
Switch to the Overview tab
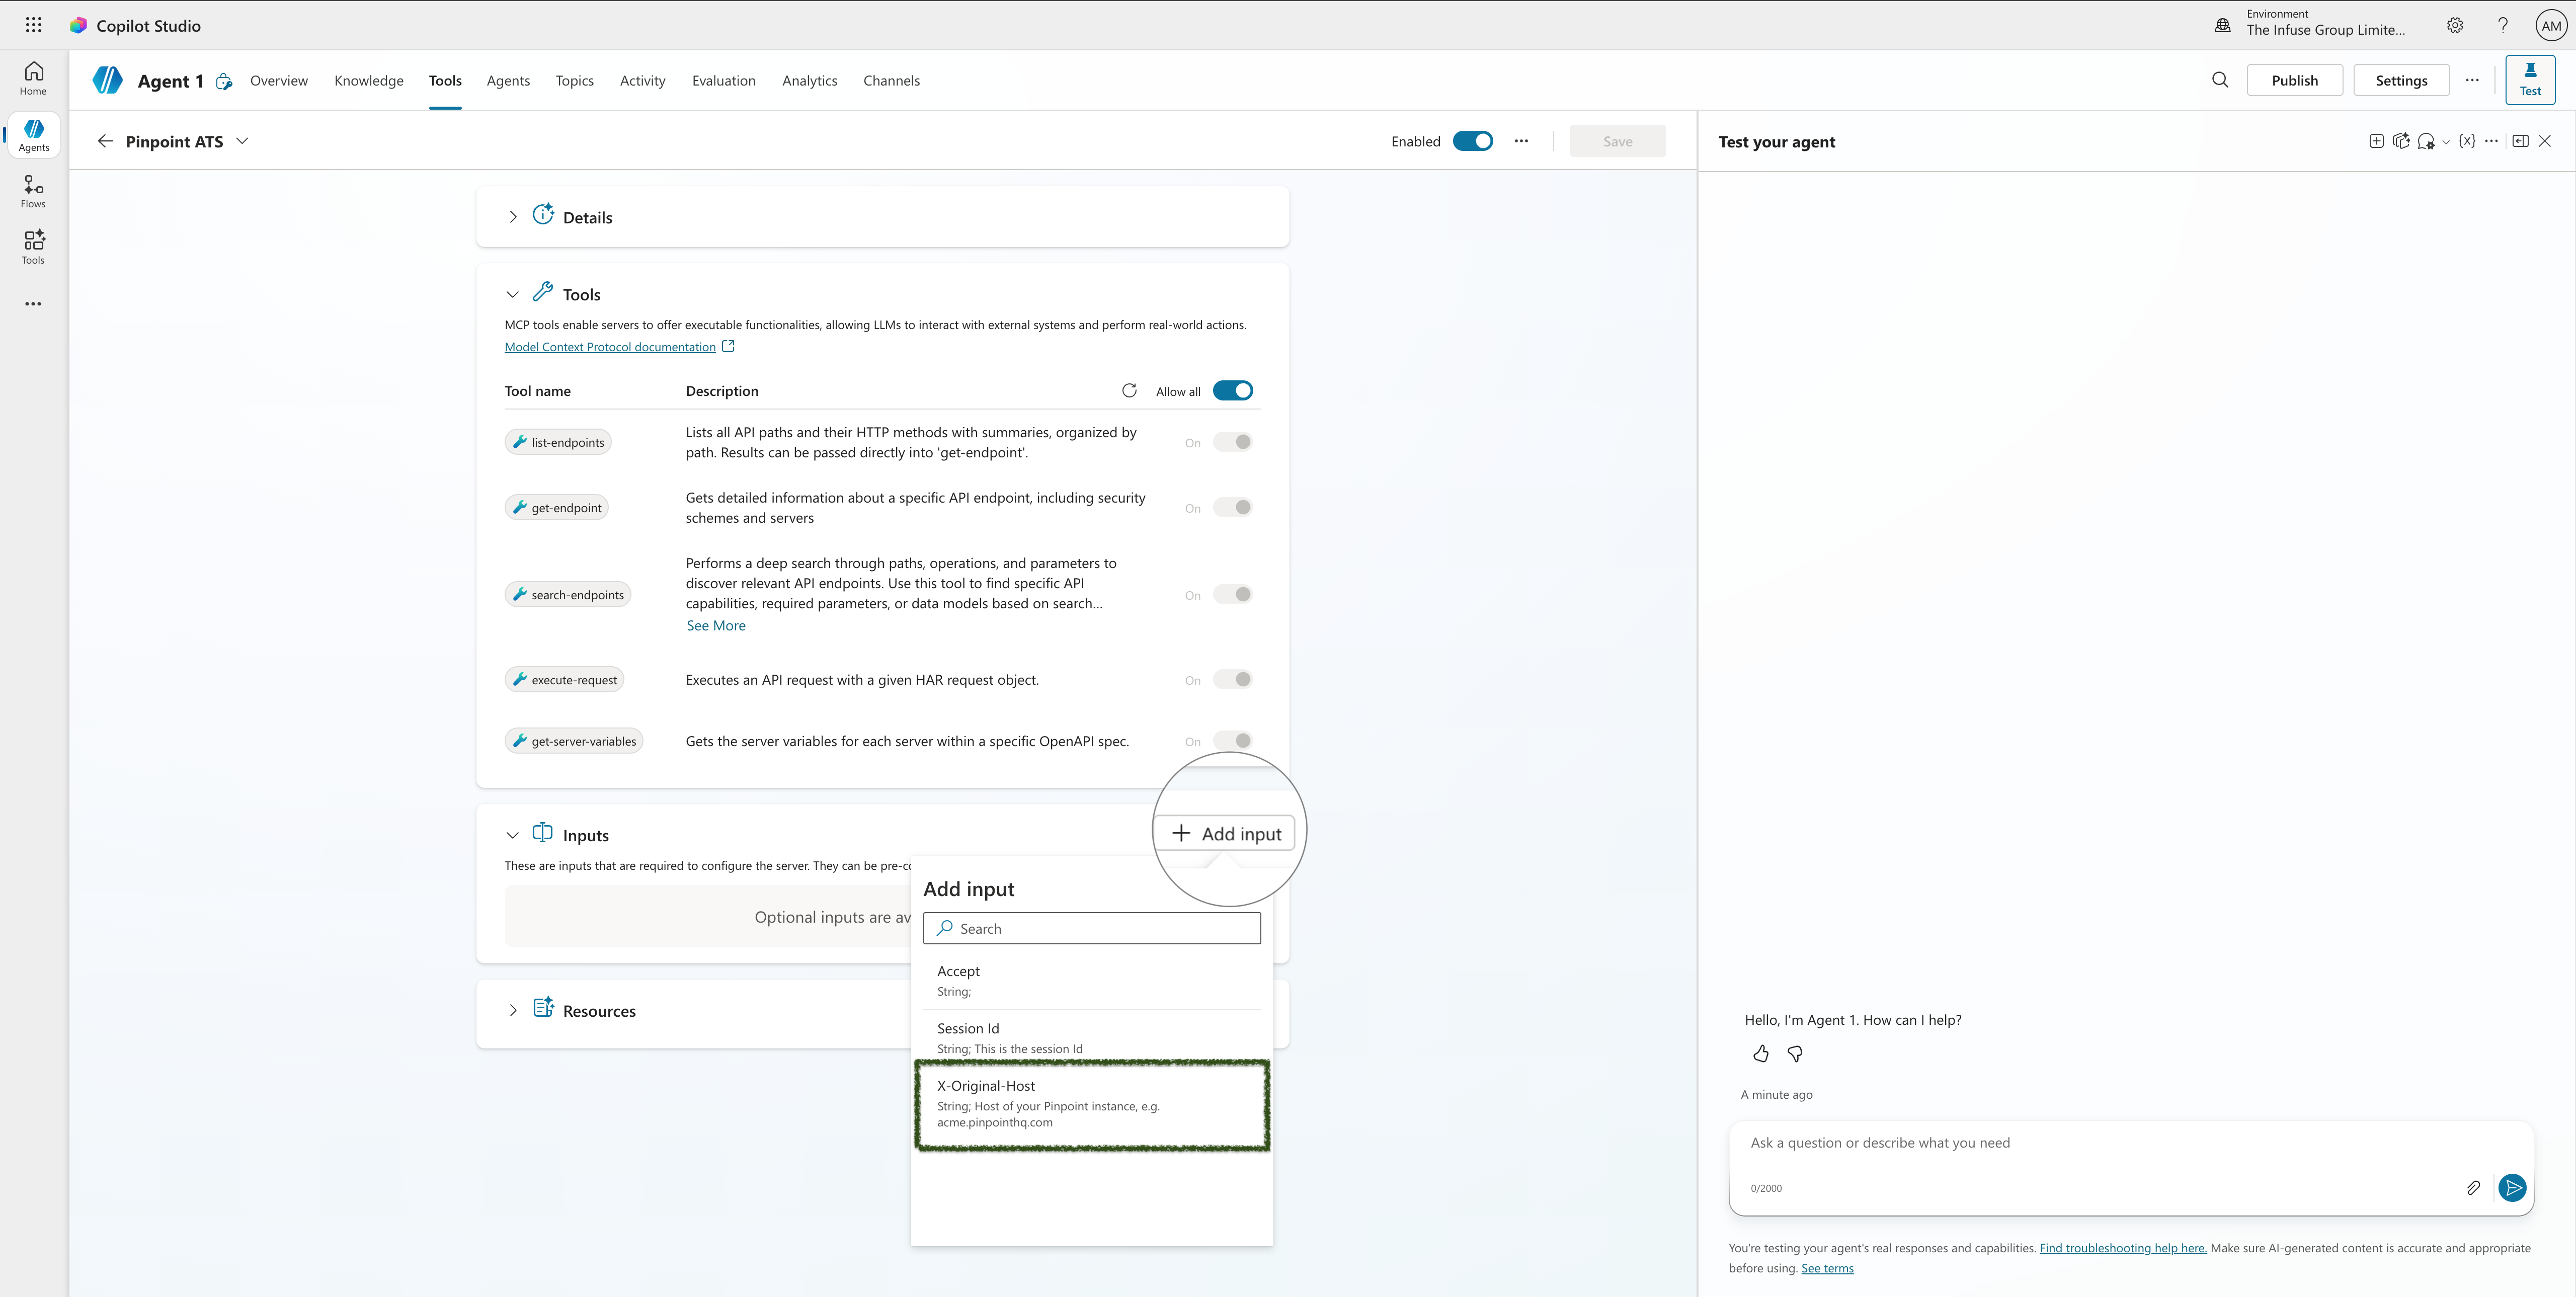click(x=279, y=80)
